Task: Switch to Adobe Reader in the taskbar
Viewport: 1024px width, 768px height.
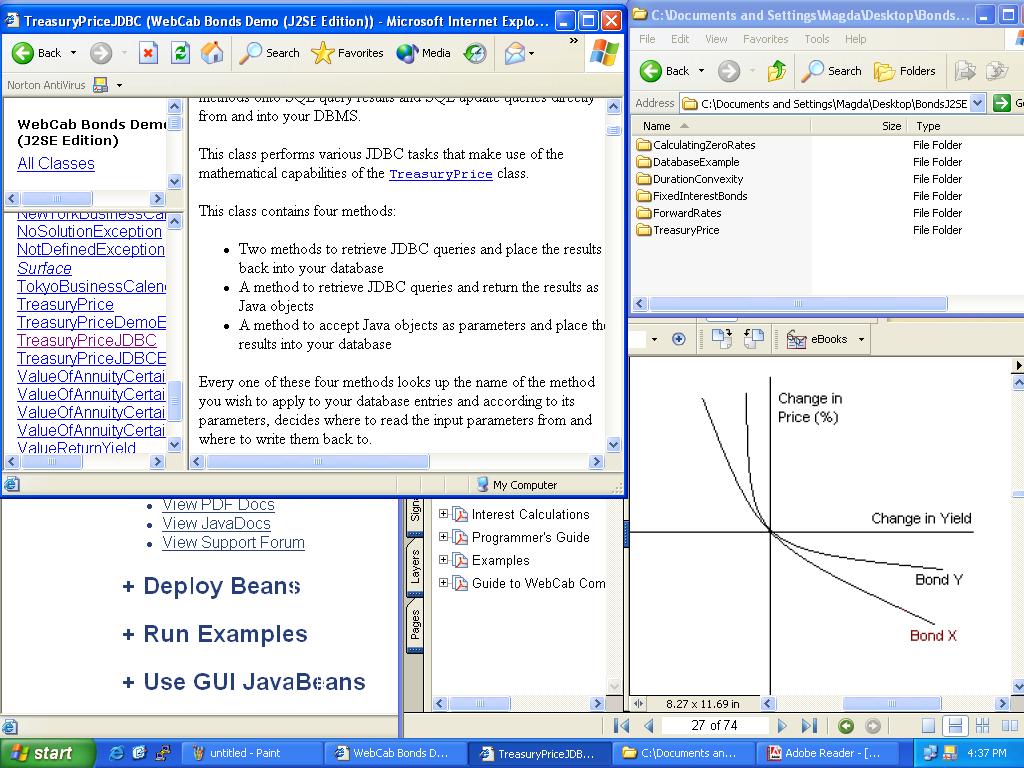Action: (x=825, y=753)
